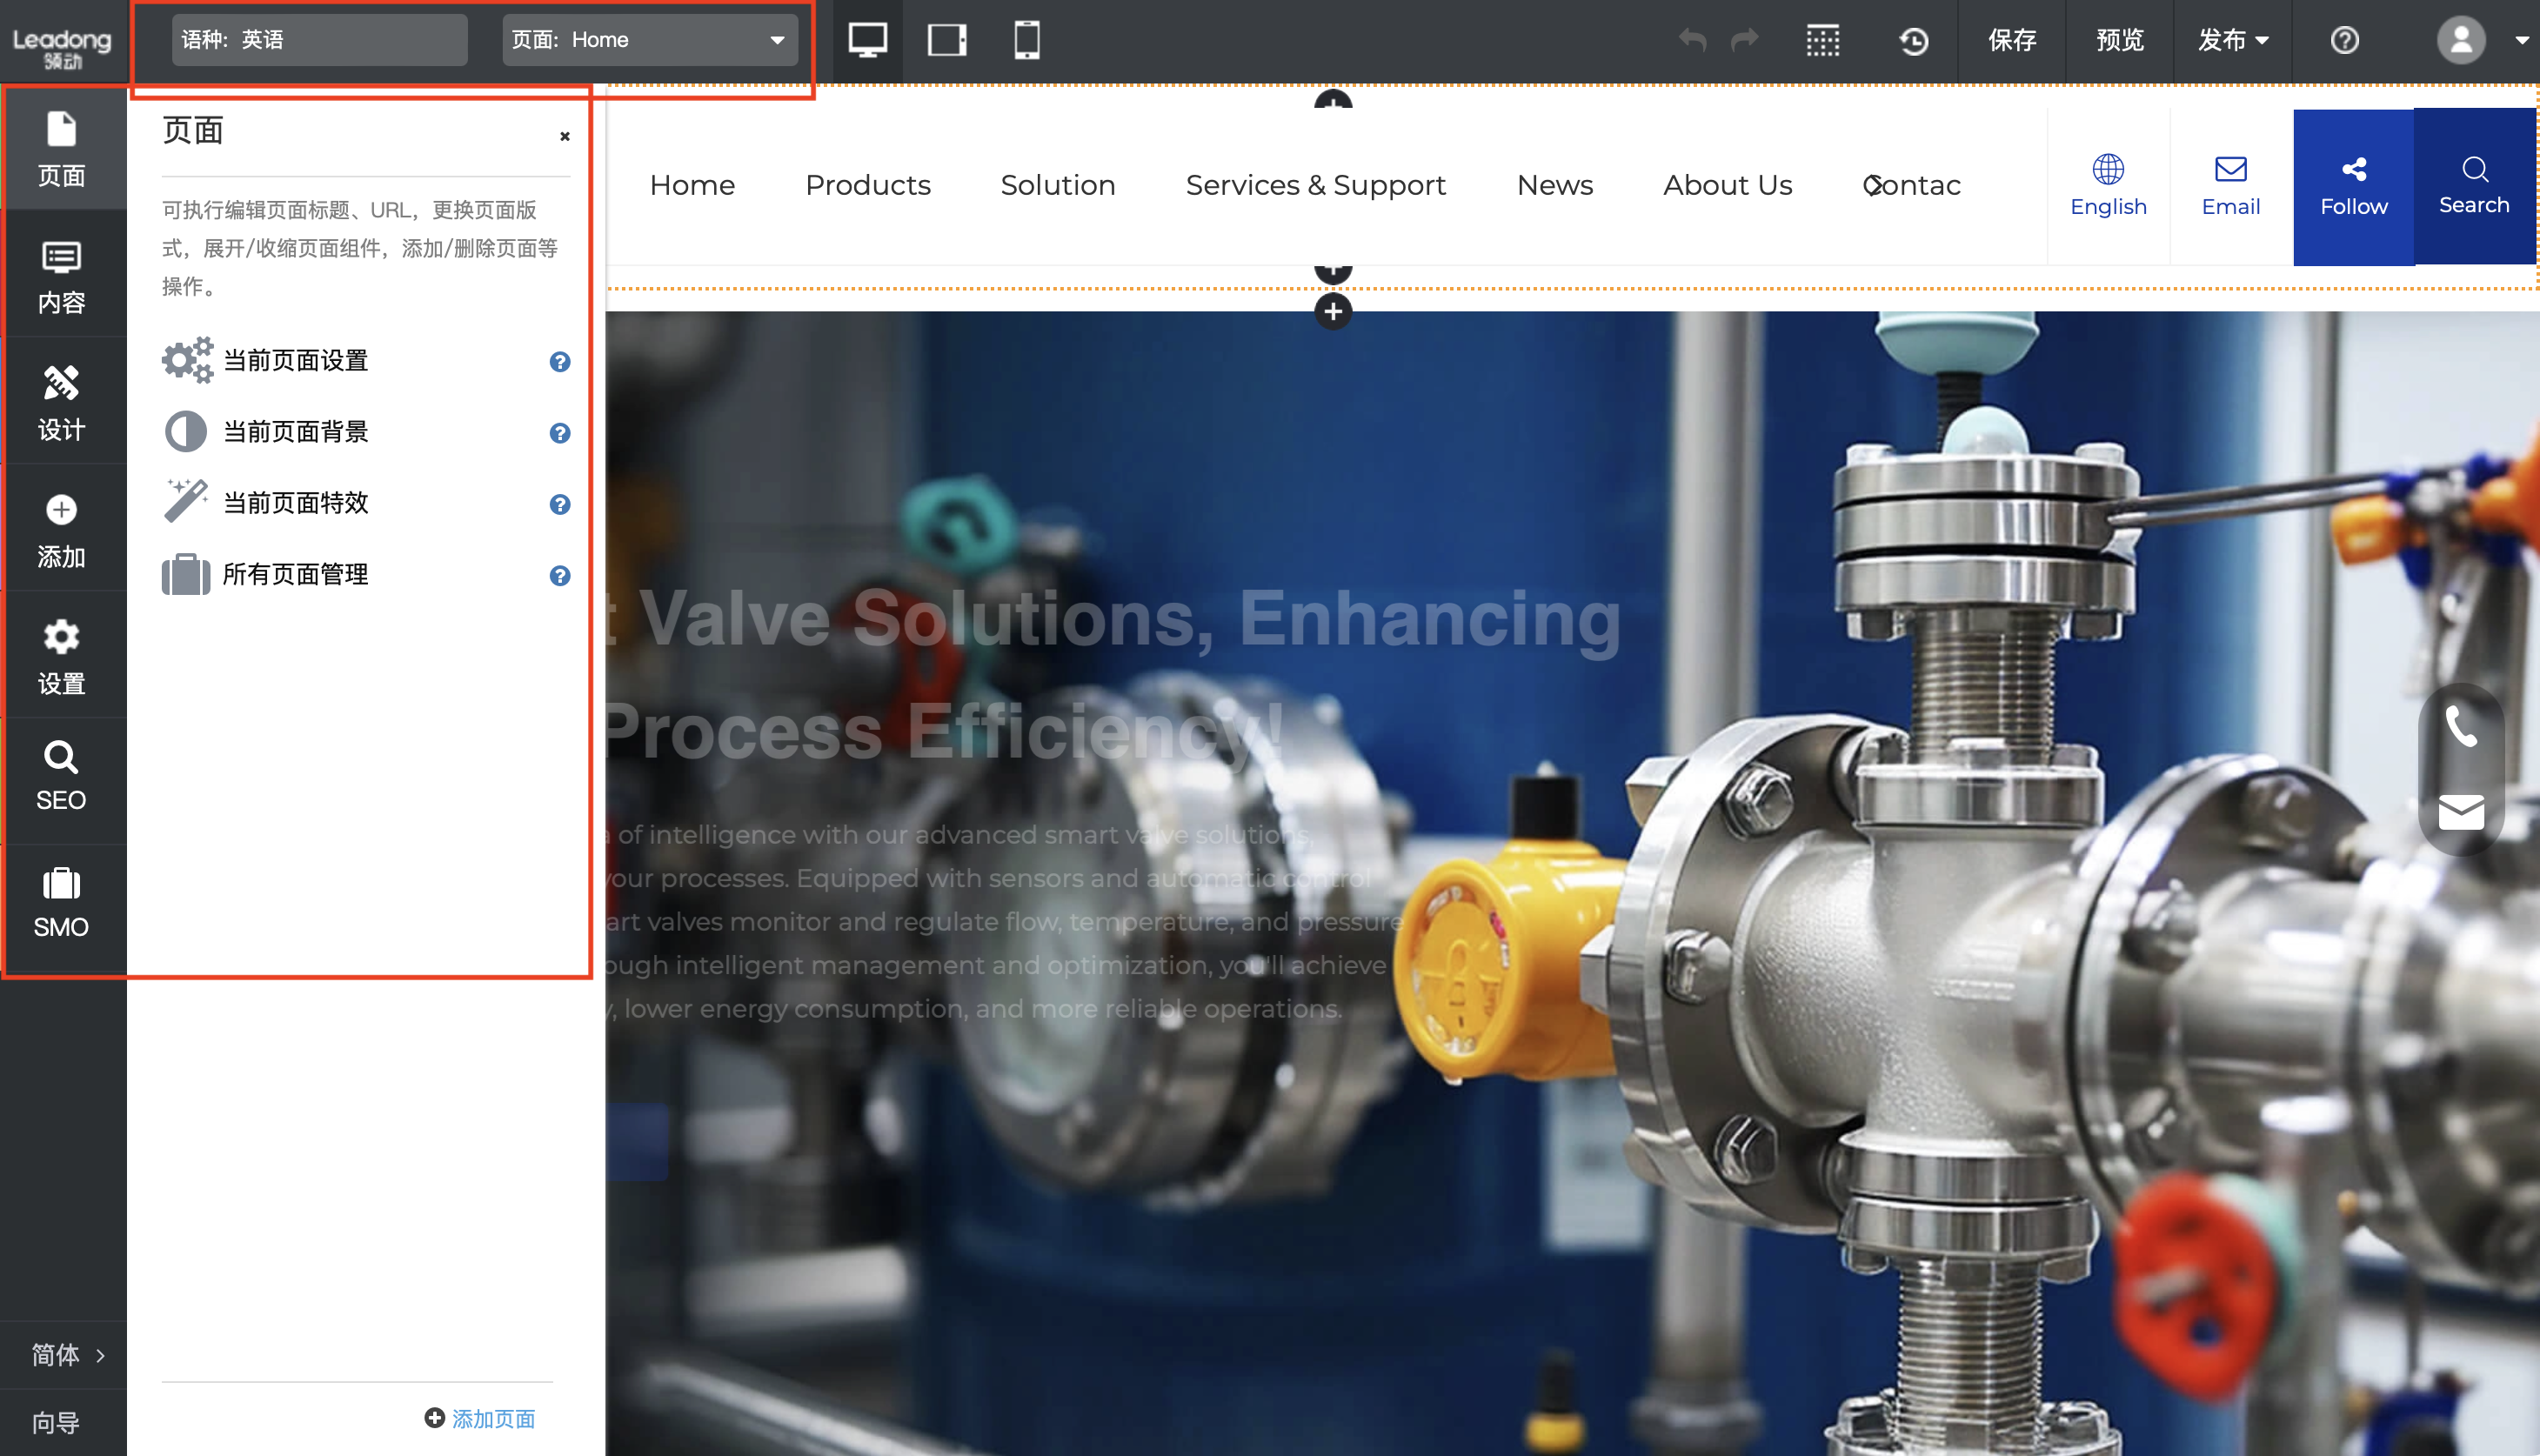The width and height of the screenshot is (2540, 1456).
Task: Expand the 简体 language switcher
Action: pos(65,1354)
